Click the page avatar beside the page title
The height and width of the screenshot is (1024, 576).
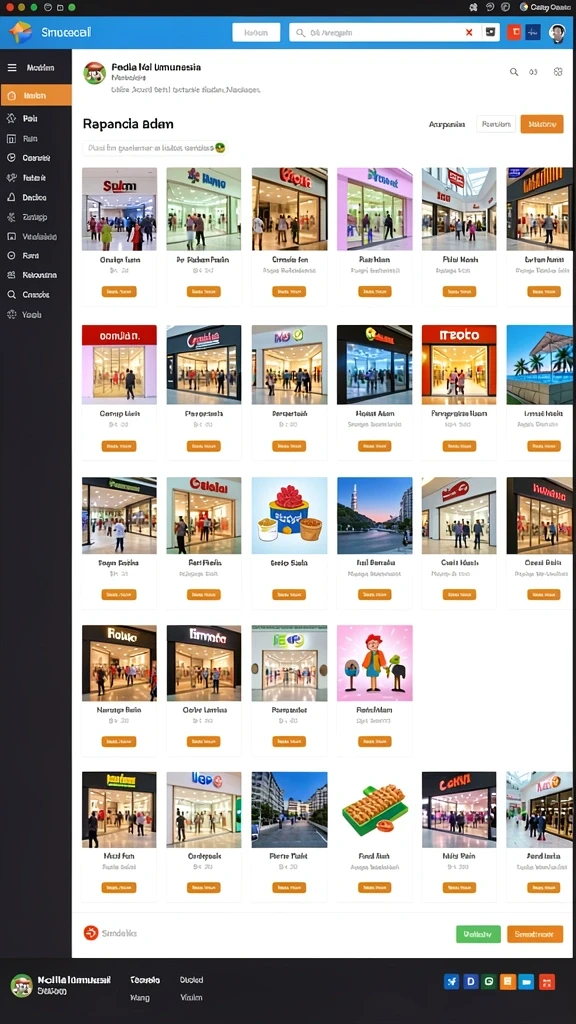pyautogui.click(x=95, y=73)
